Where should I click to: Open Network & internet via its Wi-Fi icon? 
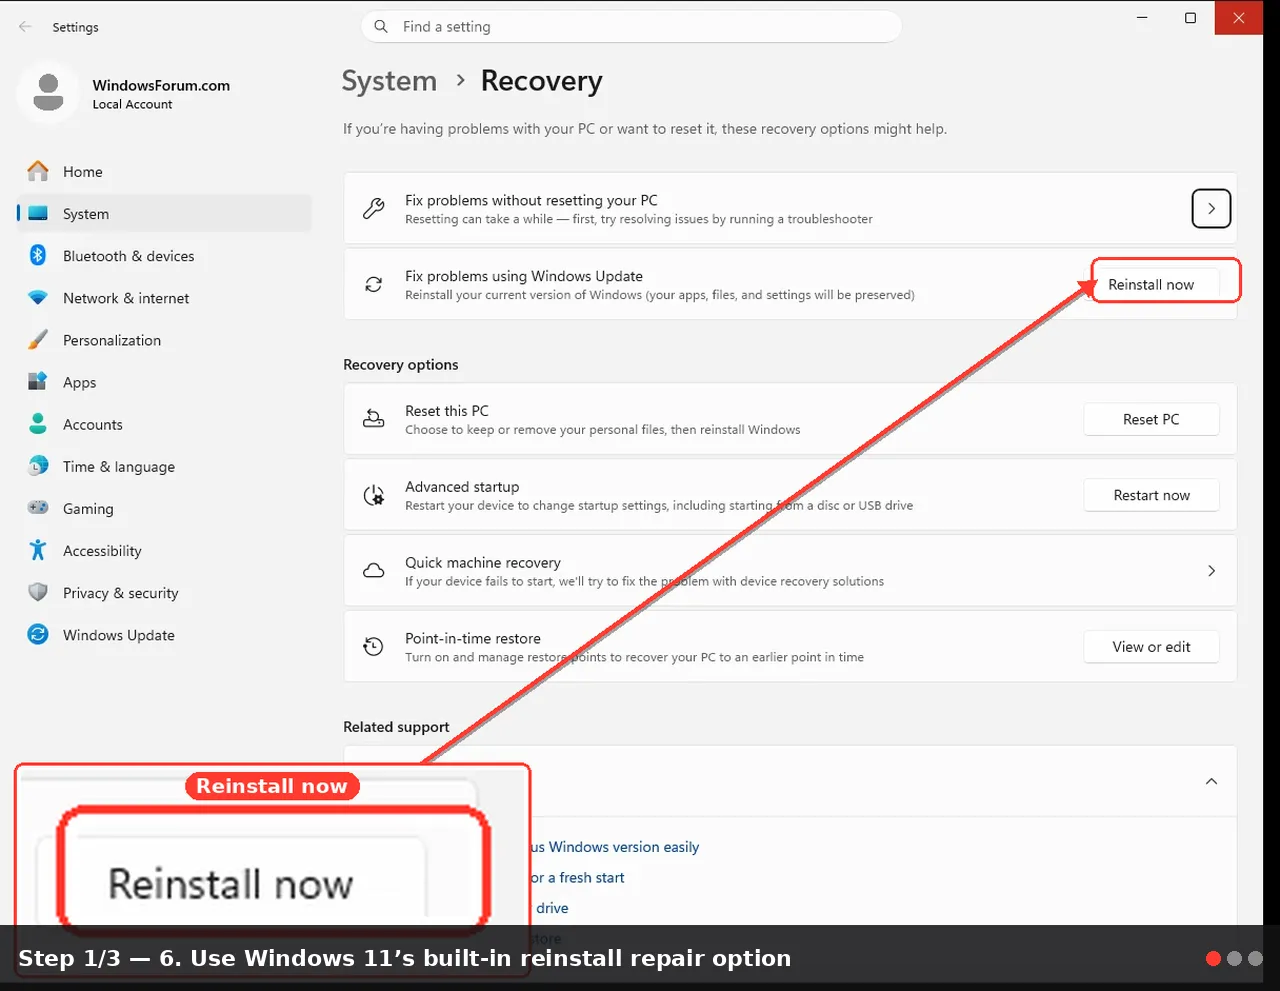[x=38, y=298]
